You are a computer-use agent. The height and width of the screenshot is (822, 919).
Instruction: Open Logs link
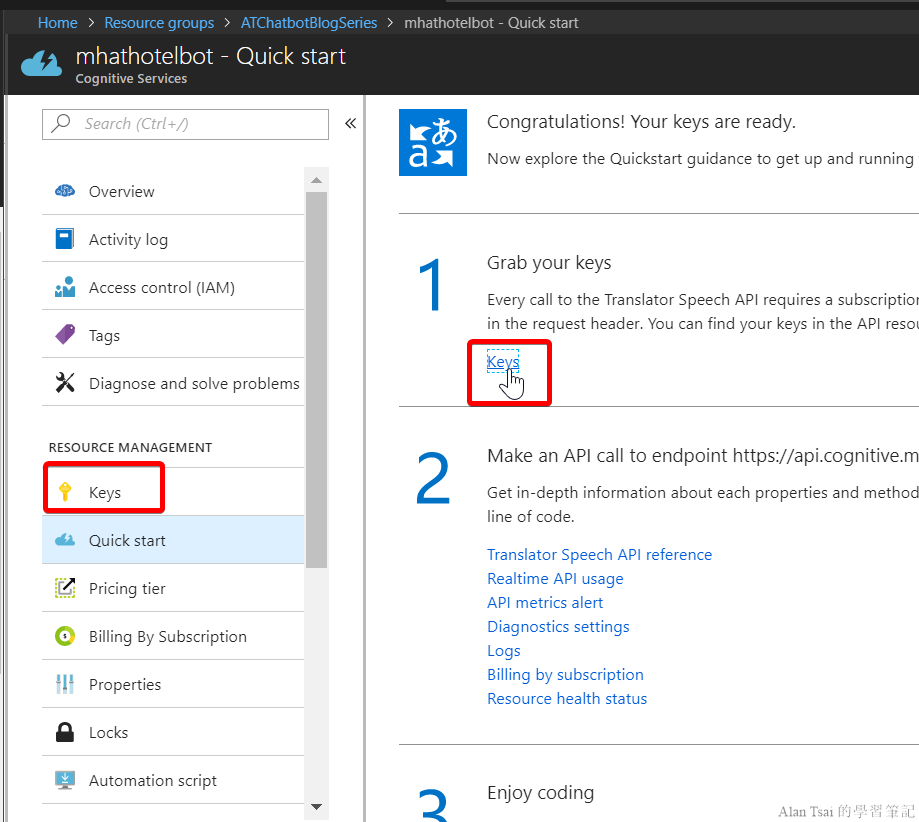(x=503, y=651)
